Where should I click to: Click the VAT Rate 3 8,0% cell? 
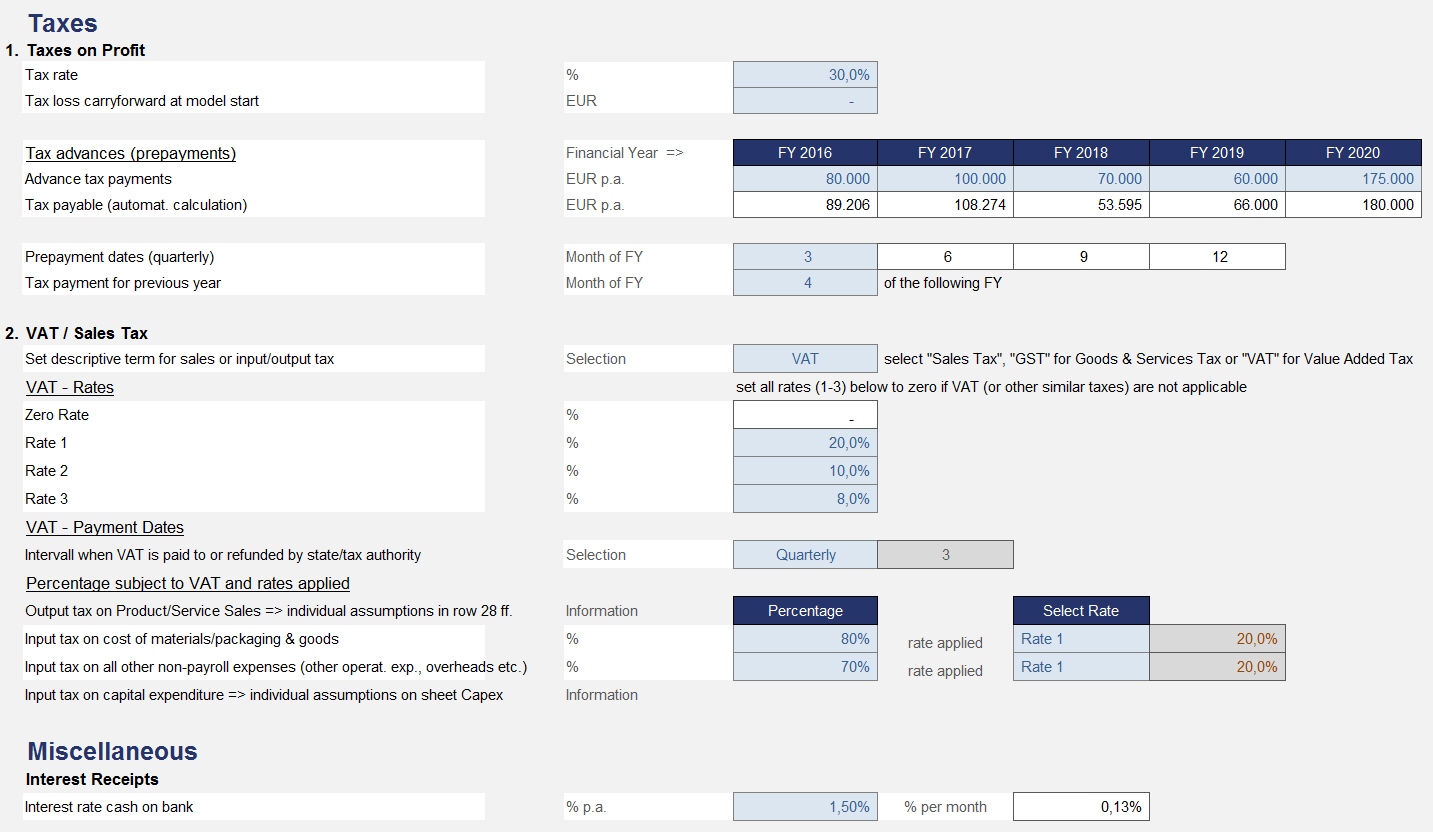click(x=805, y=499)
